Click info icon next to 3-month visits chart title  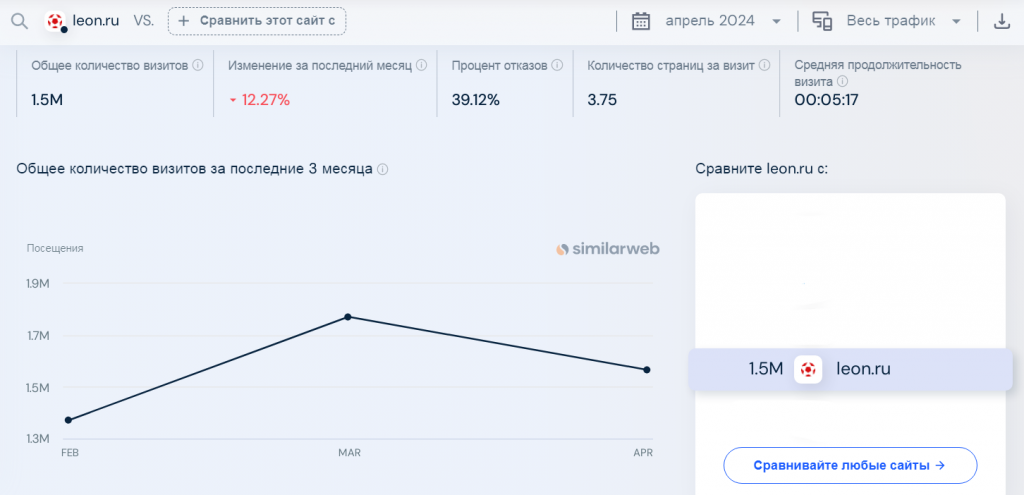[383, 169]
